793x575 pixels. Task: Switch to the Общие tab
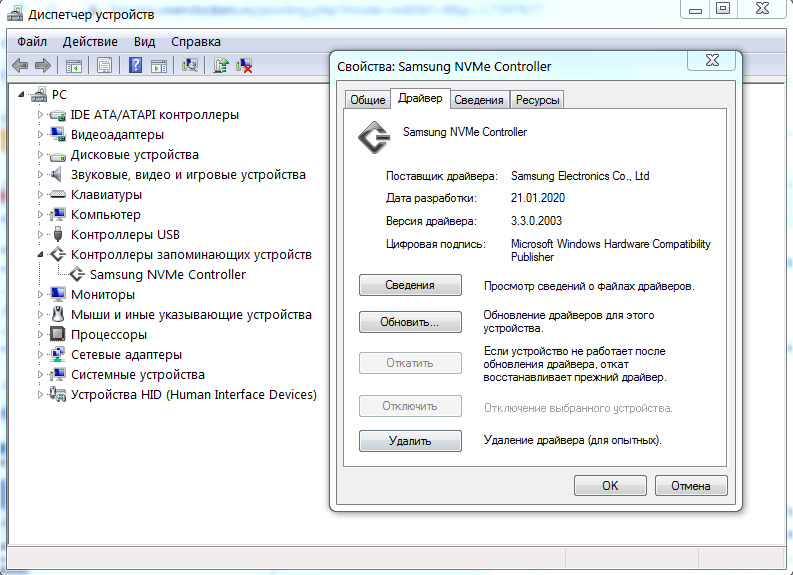[368, 100]
